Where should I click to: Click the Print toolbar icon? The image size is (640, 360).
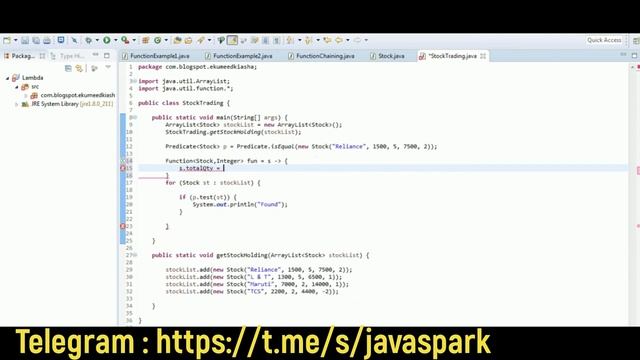[x=47, y=40]
